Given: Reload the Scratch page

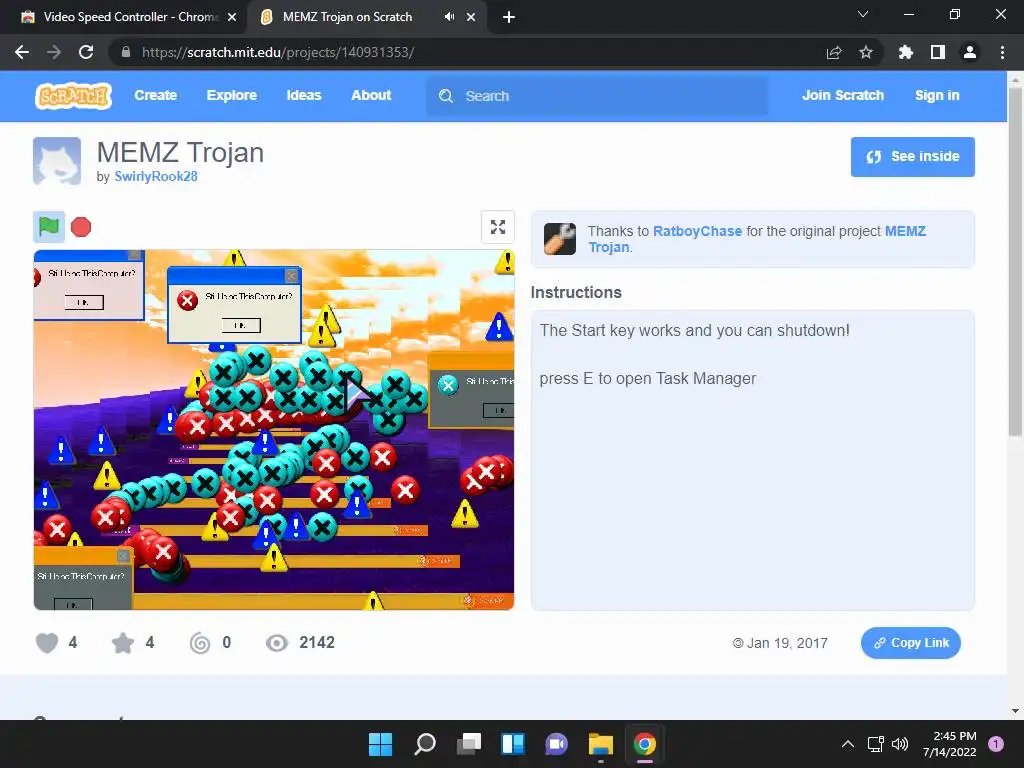Looking at the screenshot, I should point(86,52).
